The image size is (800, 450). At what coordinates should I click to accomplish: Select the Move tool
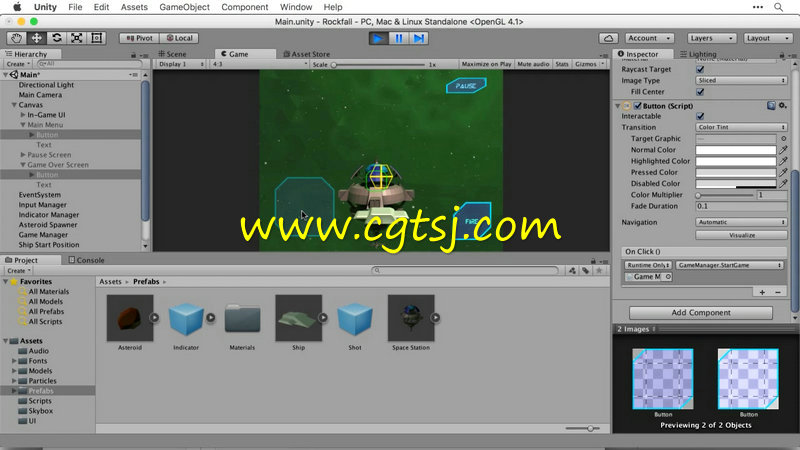37,38
